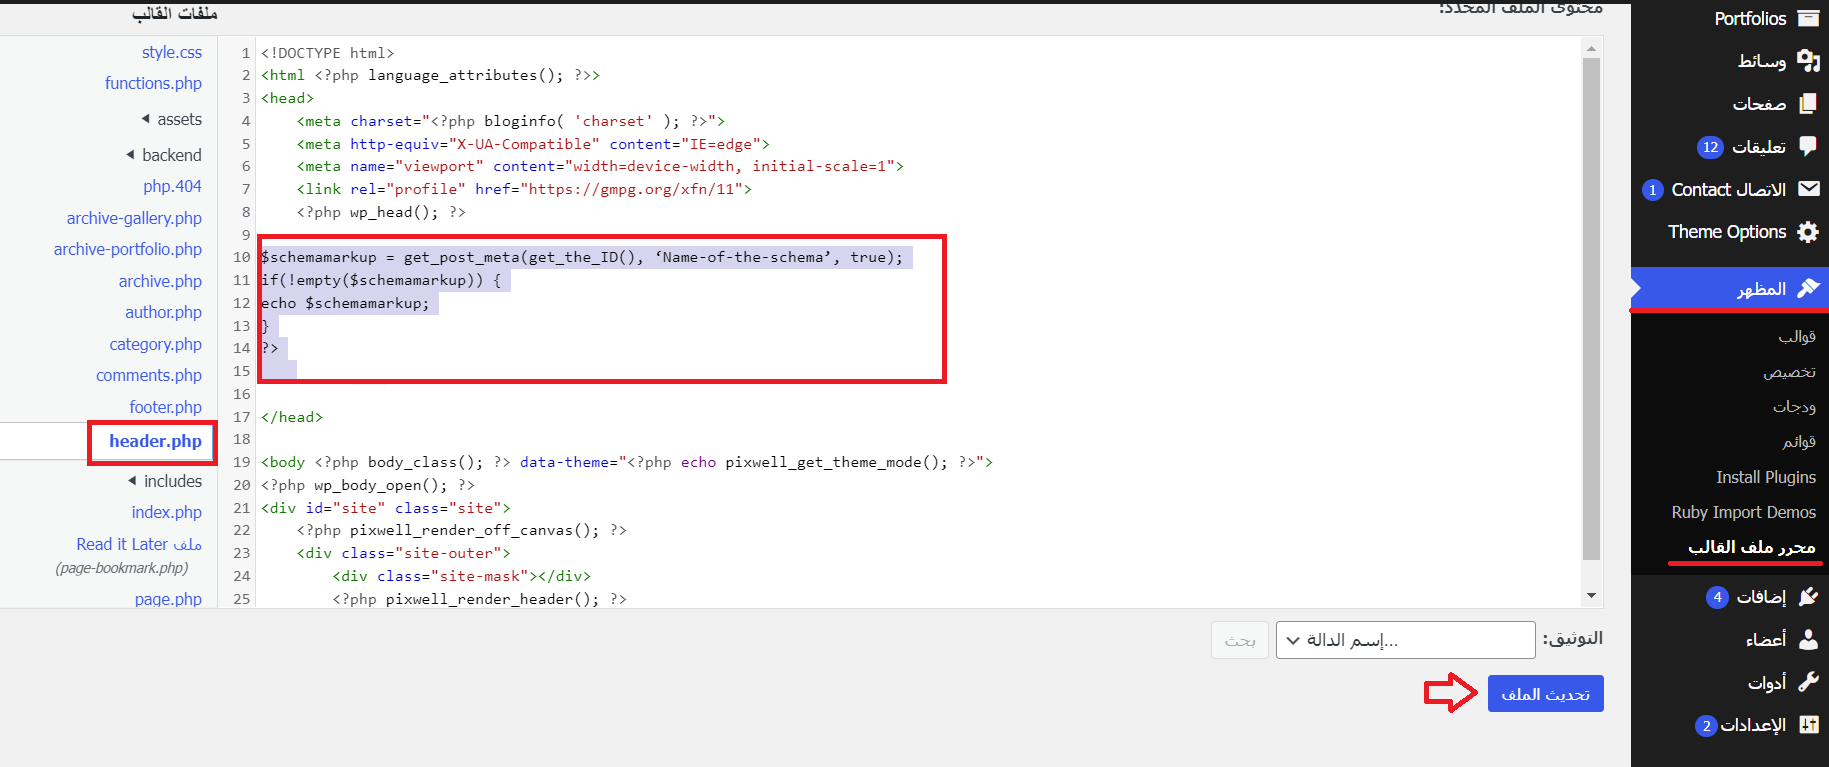Click the code editor vertical scrollbar

(1591, 310)
